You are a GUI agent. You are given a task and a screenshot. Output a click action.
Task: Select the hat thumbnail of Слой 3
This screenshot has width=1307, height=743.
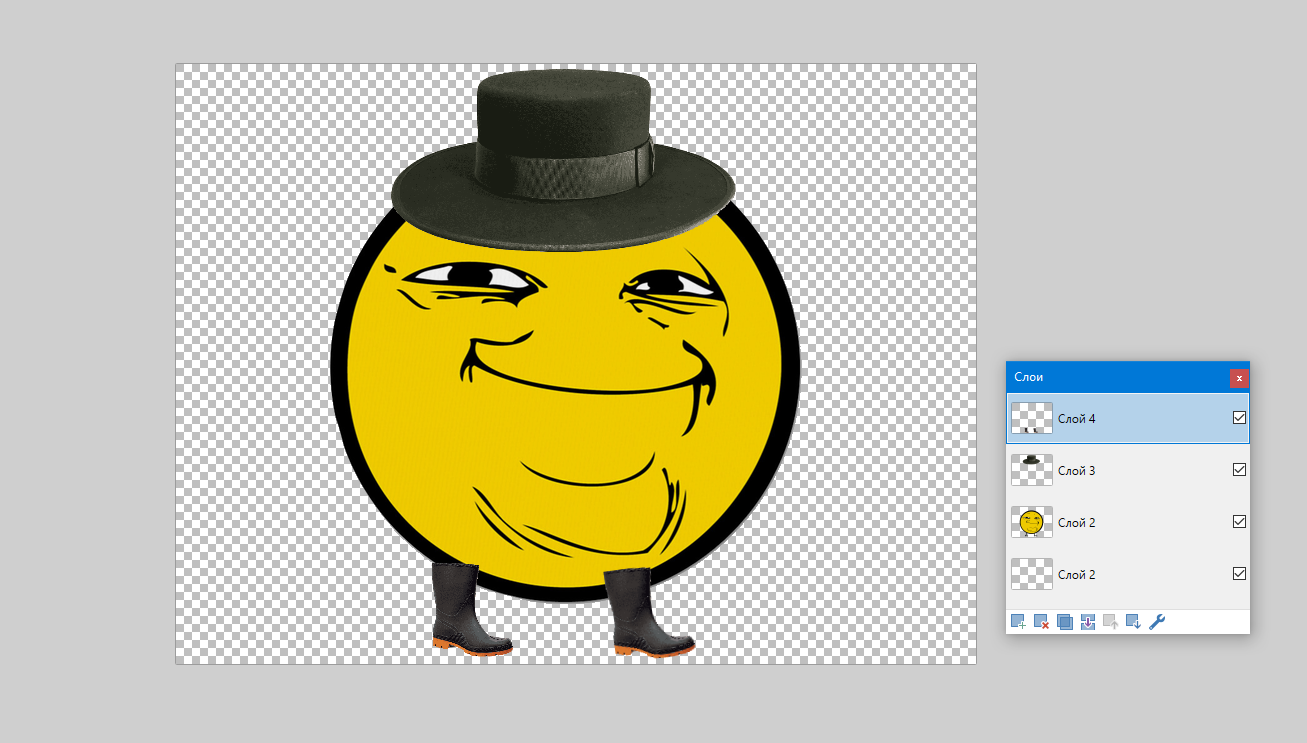point(1032,470)
